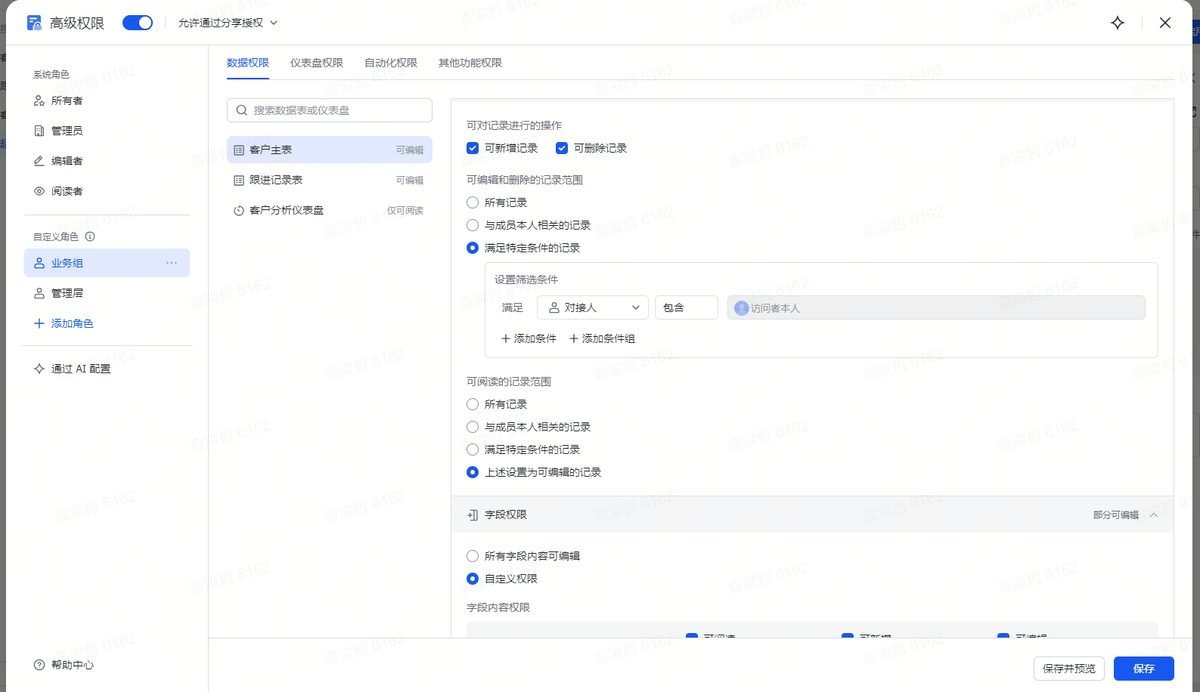Select 所有记录 under 可阅读的记录范围
1200x692 pixels.
(x=473, y=404)
